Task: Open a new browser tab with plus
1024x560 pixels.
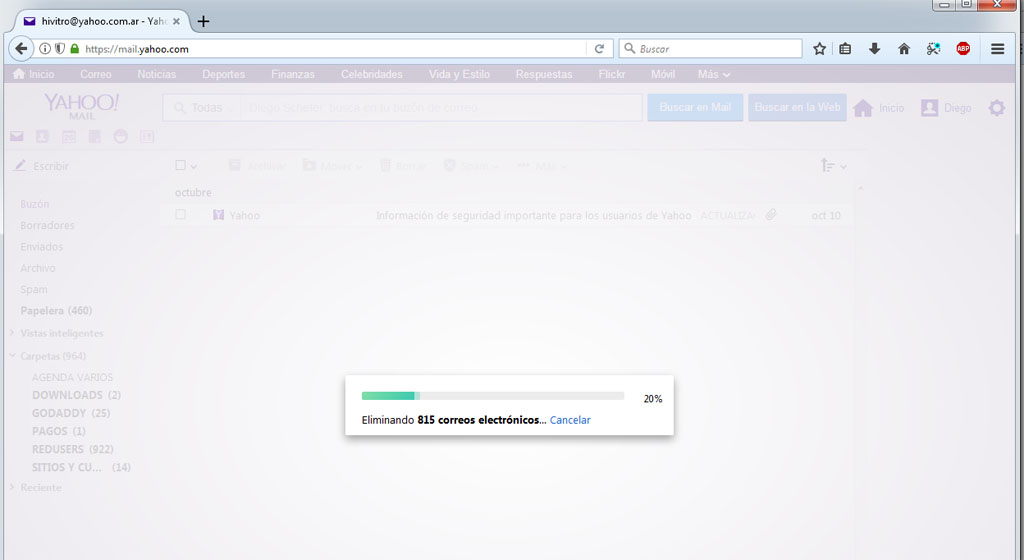Action: pyautogui.click(x=203, y=21)
